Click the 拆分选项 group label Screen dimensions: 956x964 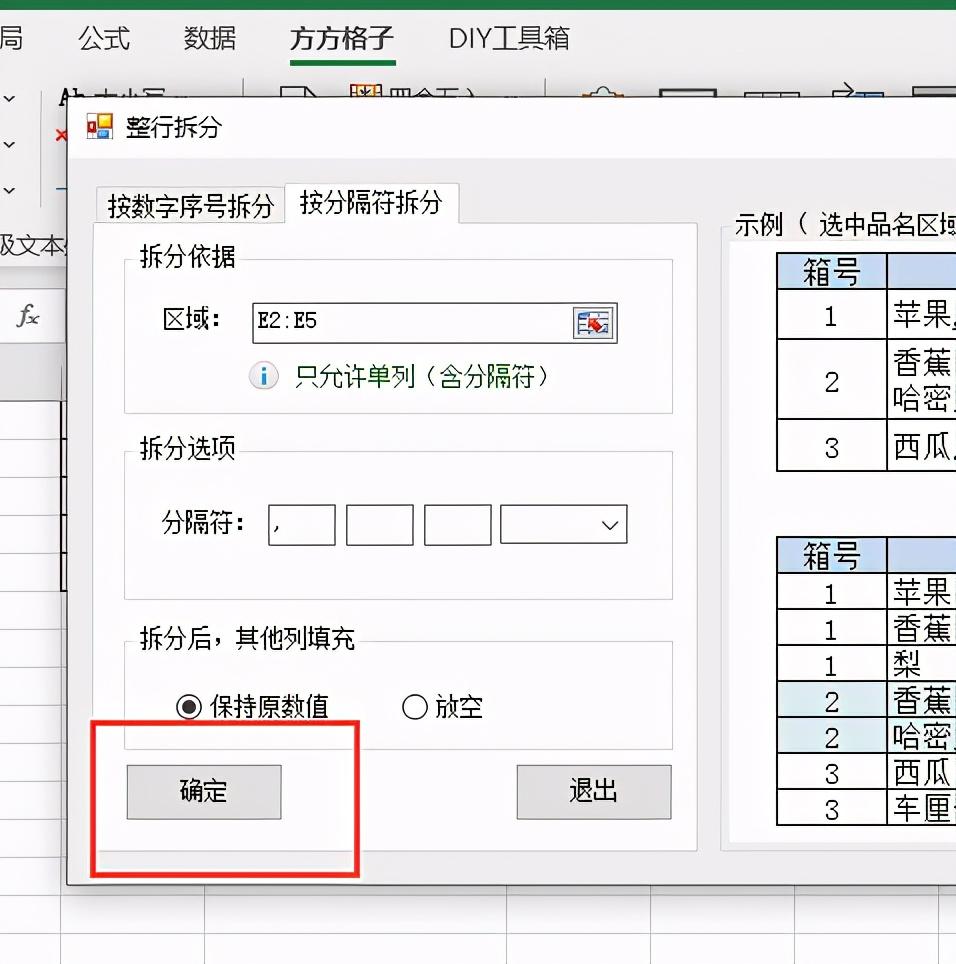pos(188,448)
